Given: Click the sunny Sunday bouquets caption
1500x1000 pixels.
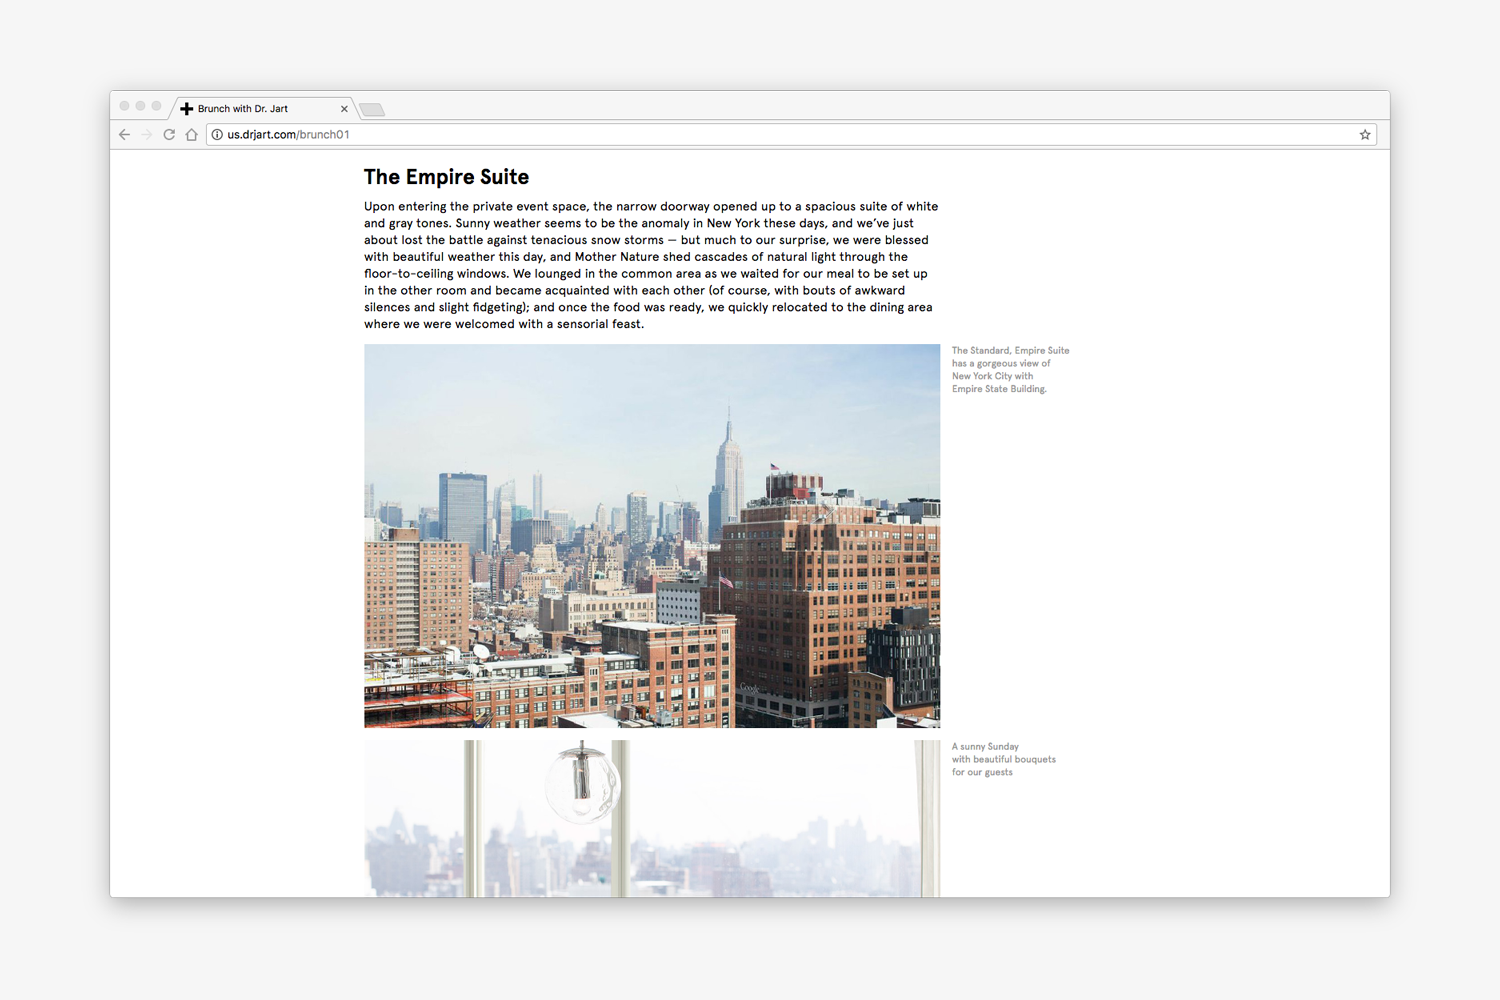Looking at the screenshot, I should point(1003,759).
